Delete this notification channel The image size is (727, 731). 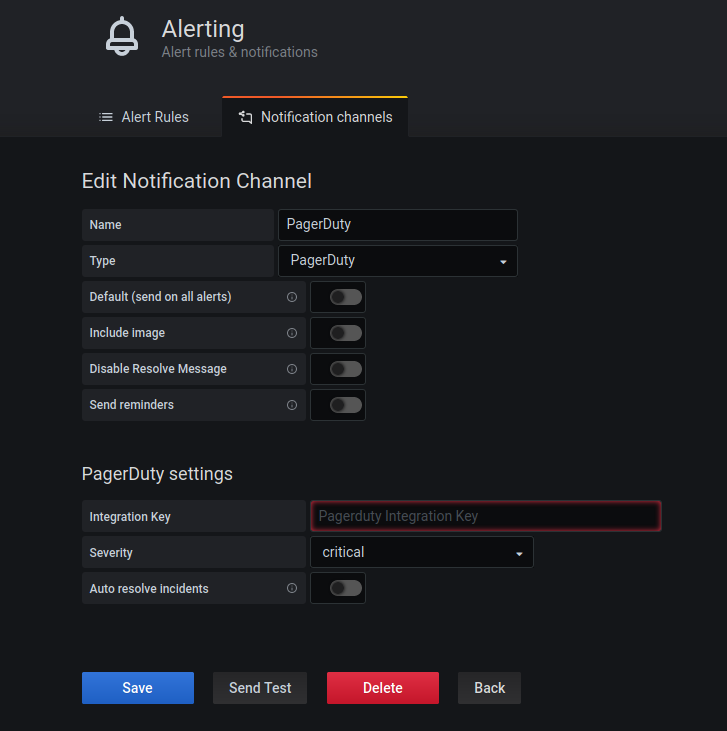[383, 688]
